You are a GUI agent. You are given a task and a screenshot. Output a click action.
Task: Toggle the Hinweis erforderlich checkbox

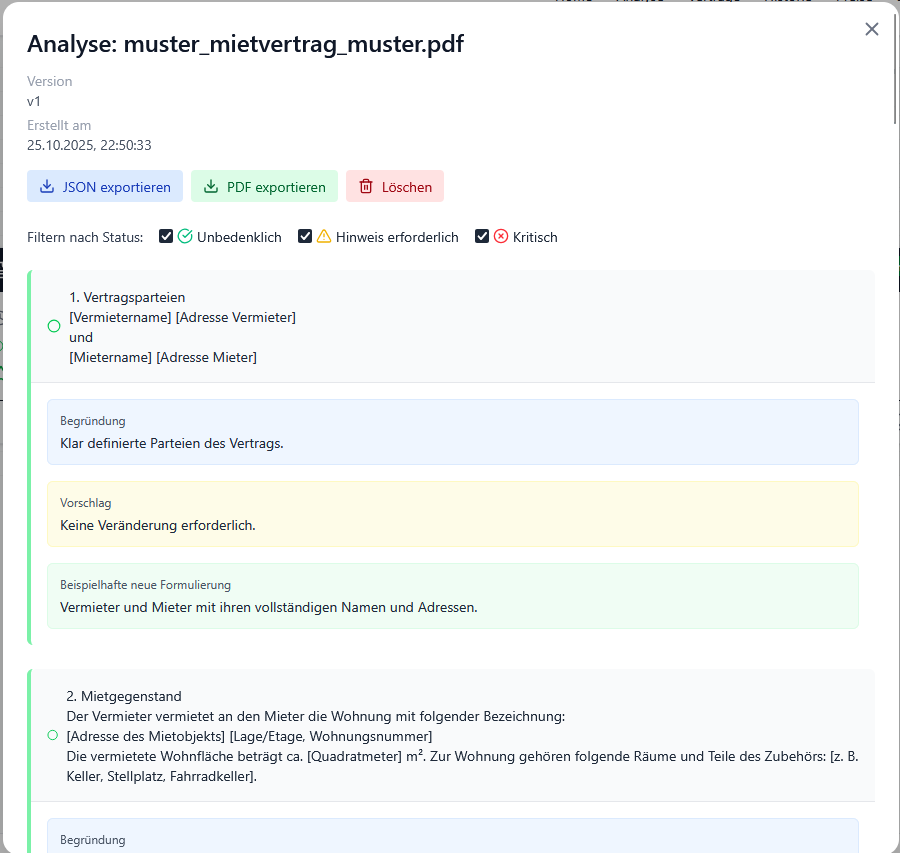pos(306,237)
